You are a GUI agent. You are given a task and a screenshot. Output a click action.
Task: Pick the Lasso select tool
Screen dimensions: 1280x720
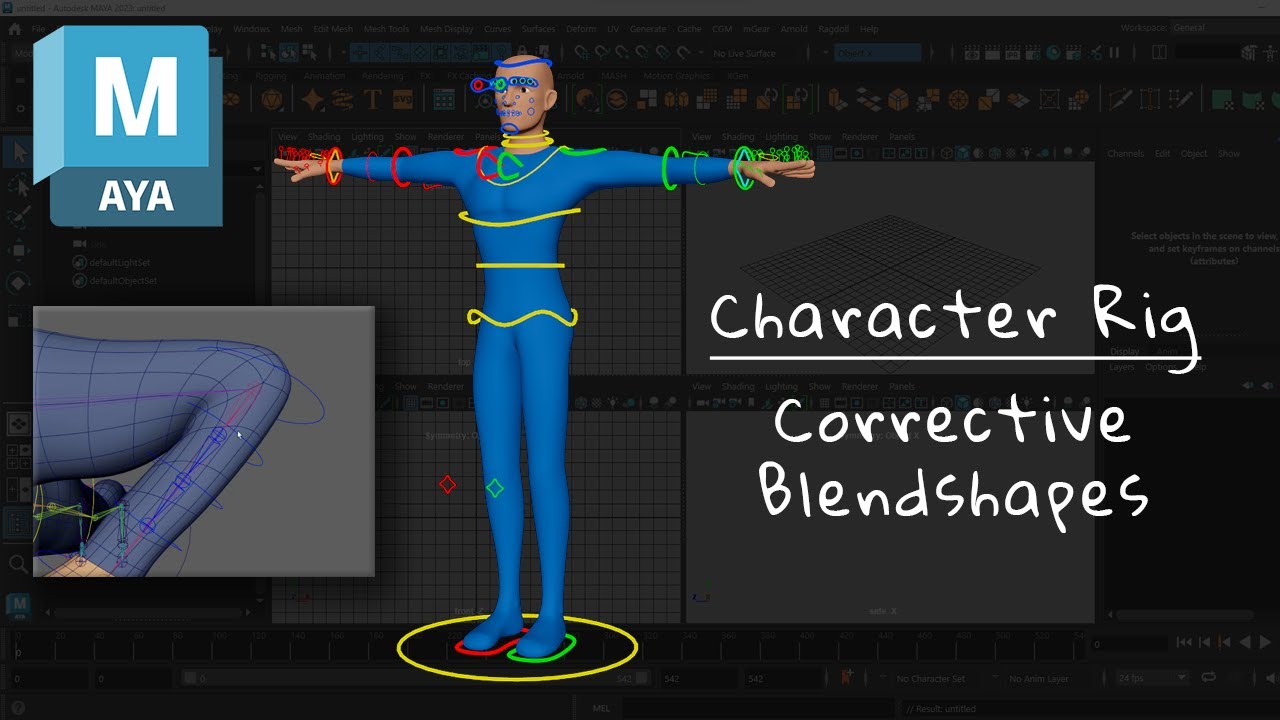[17, 185]
